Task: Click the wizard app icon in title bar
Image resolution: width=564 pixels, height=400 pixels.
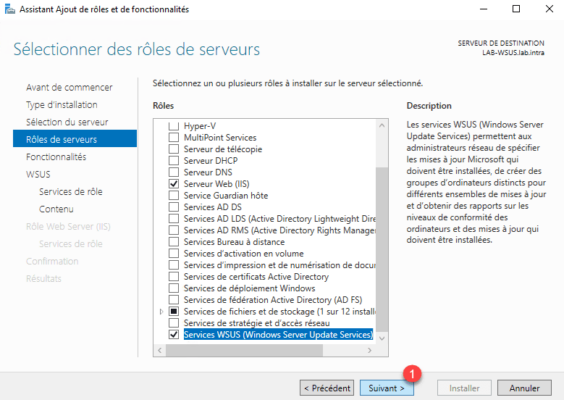Action: coord(10,9)
